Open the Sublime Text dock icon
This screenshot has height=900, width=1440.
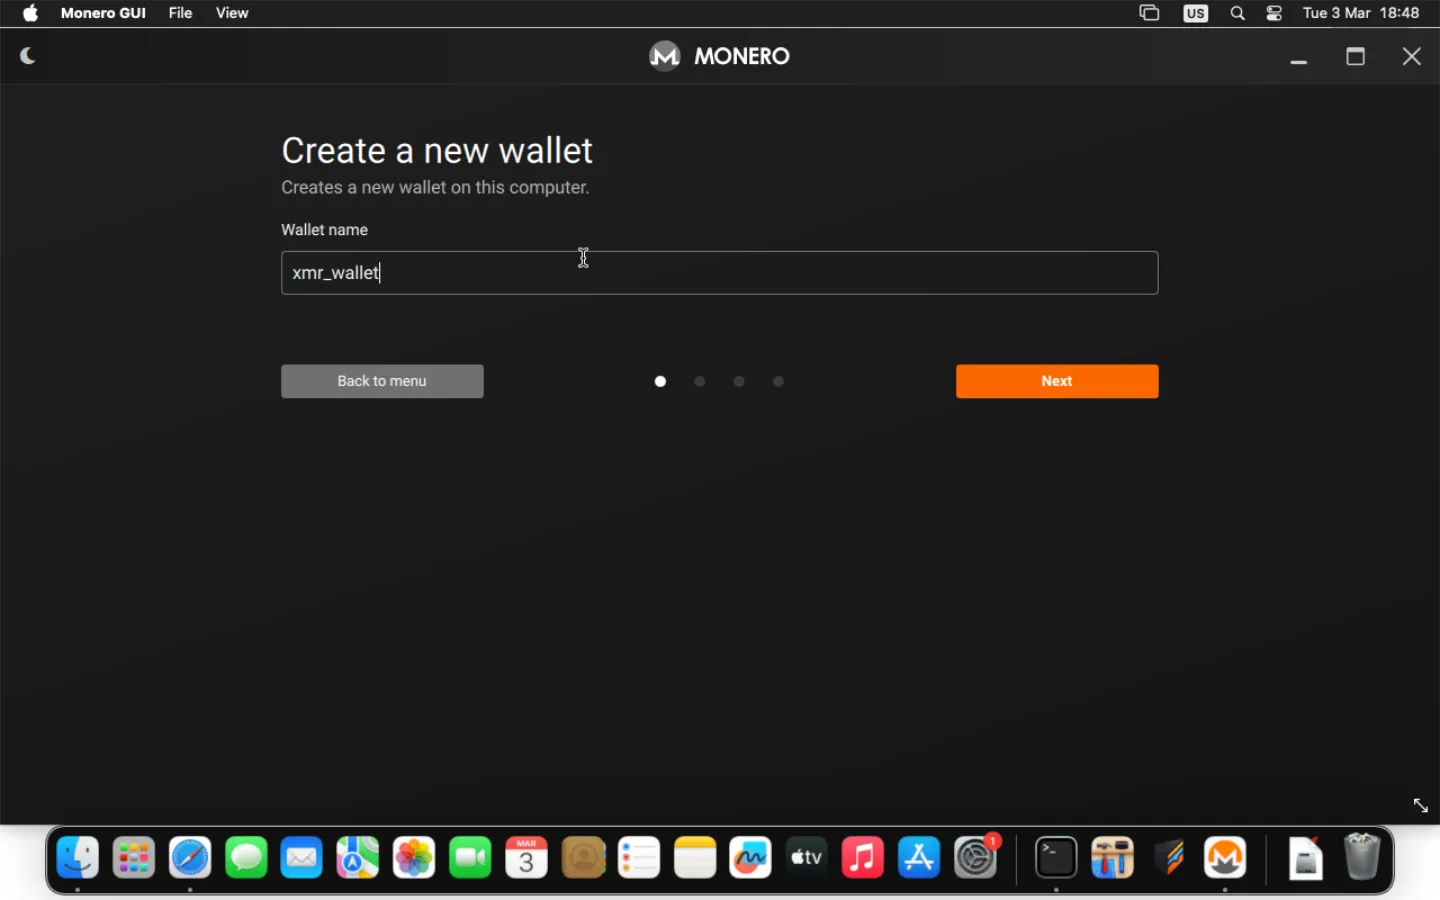point(1169,858)
